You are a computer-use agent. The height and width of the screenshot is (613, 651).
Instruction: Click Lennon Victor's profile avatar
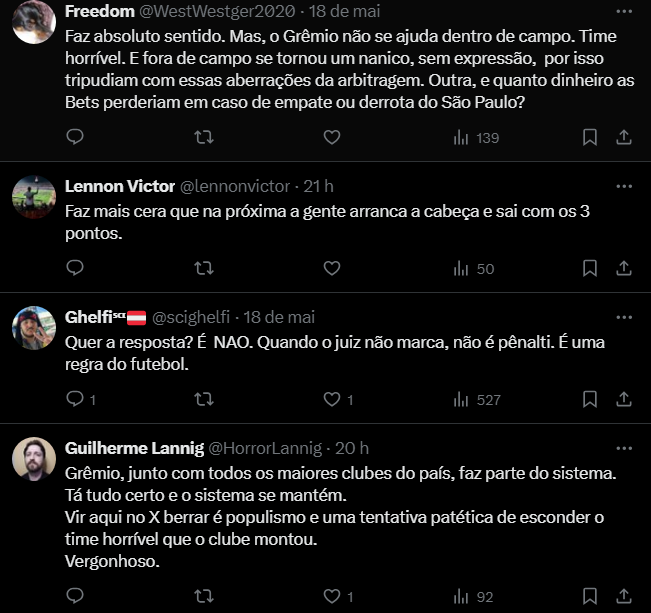pos(33,195)
